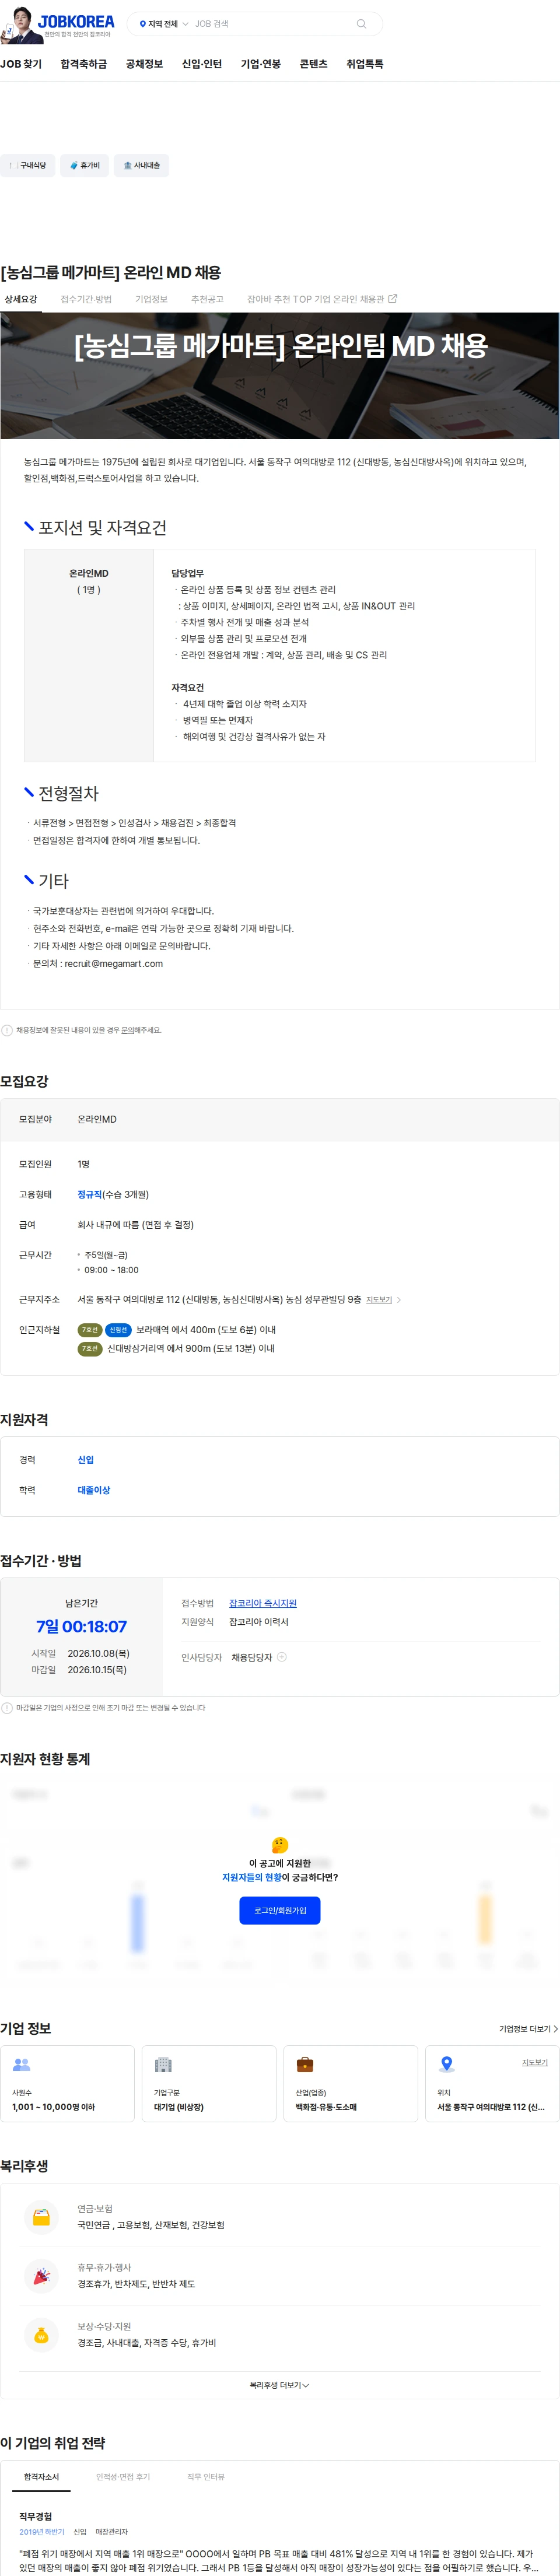Click the recruit@megamart.com contact text
560x2576 pixels.
point(113,964)
